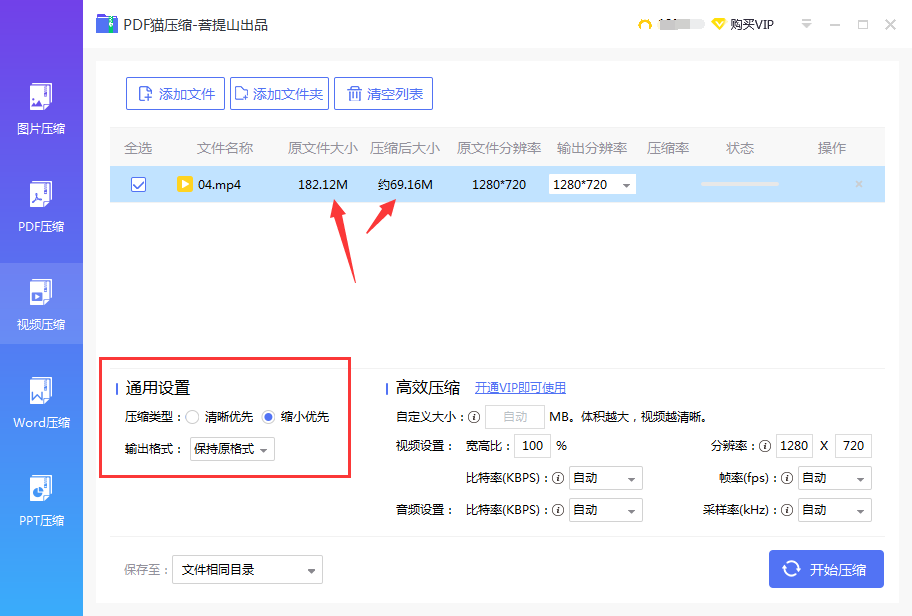Screen dimensions: 912x616
Task: Select the 04.mp4 file name
Action: (x=219, y=184)
